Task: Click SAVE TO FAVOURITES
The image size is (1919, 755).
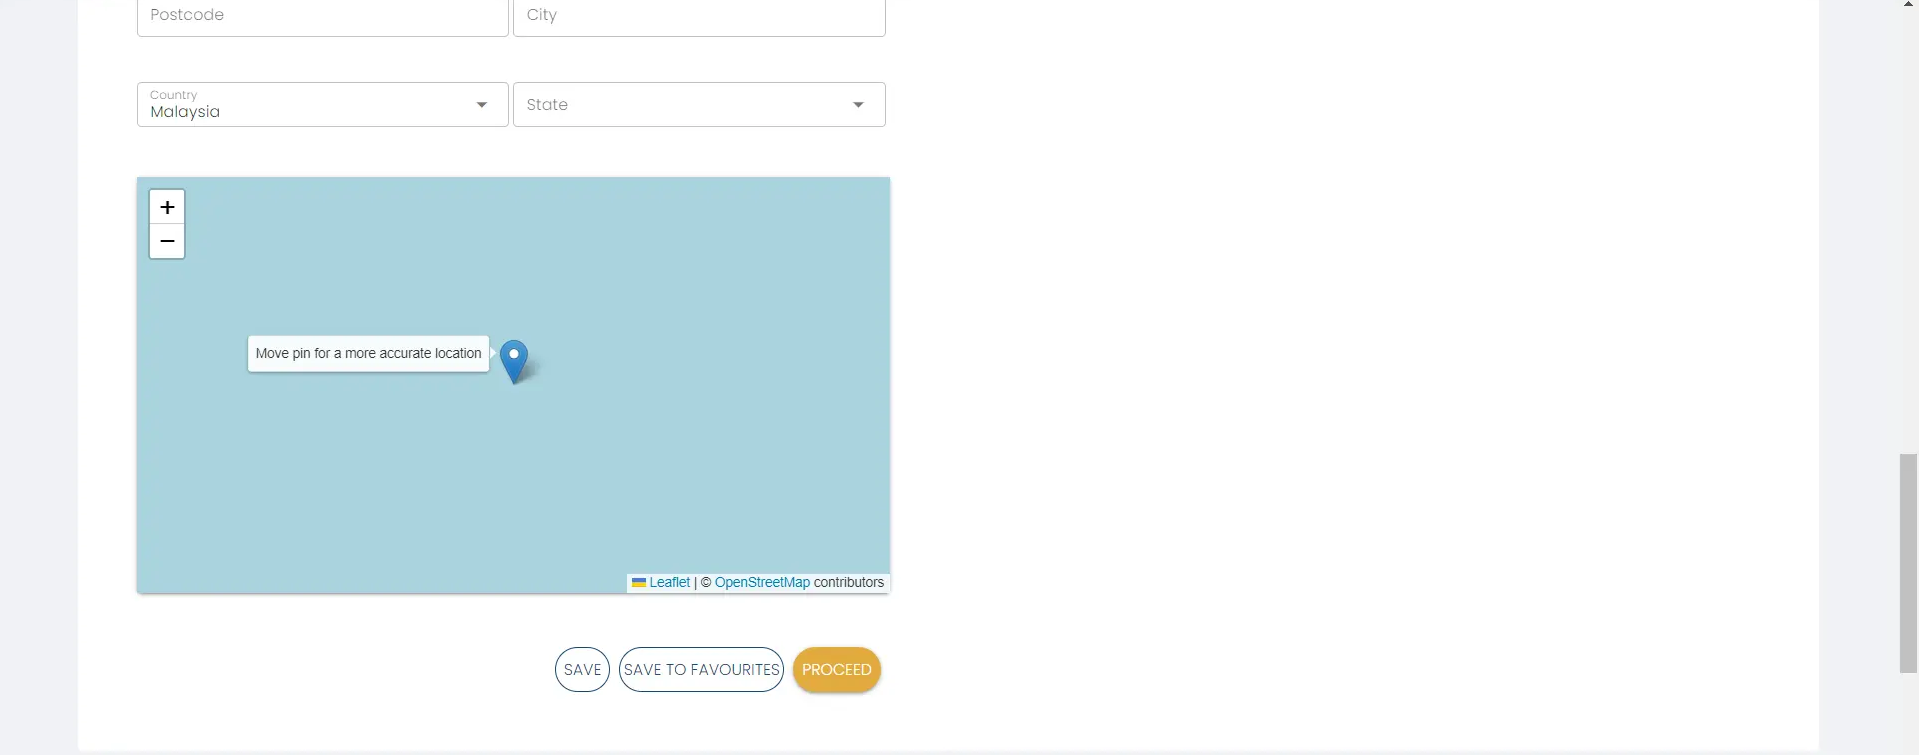Action: [x=701, y=670]
